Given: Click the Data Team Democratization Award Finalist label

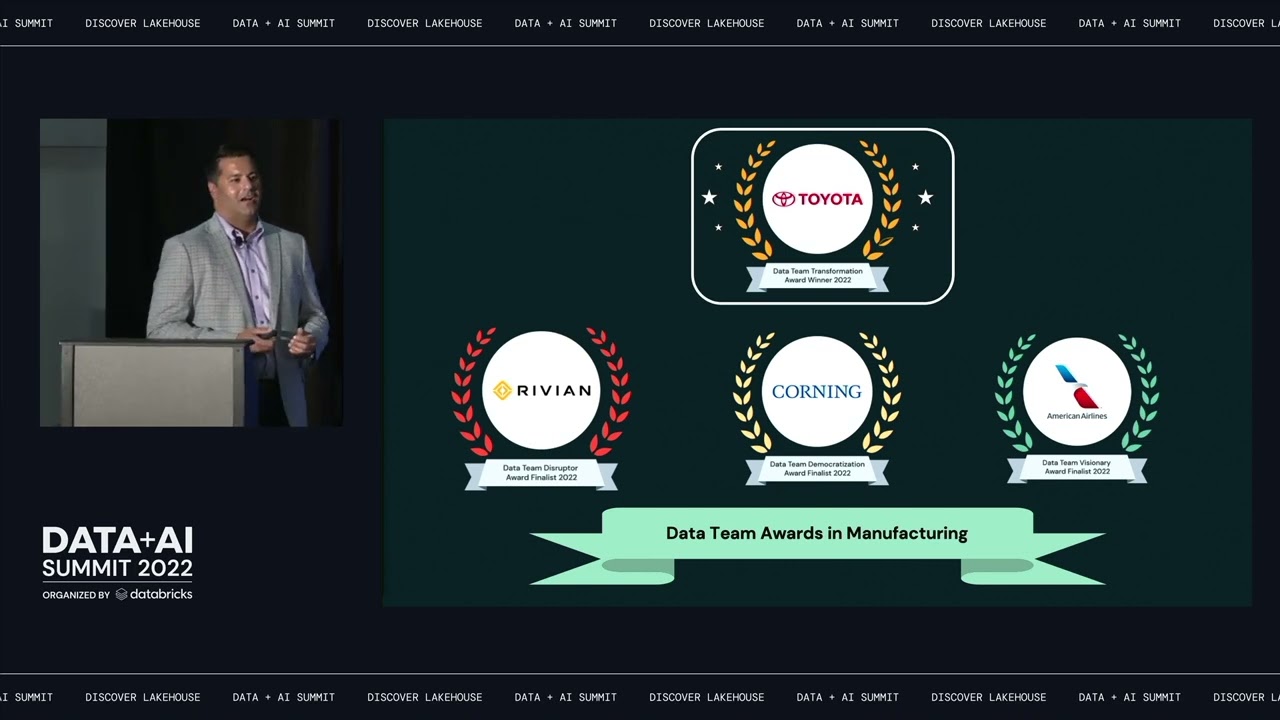Looking at the screenshot, I should click(x=817, y=468).
